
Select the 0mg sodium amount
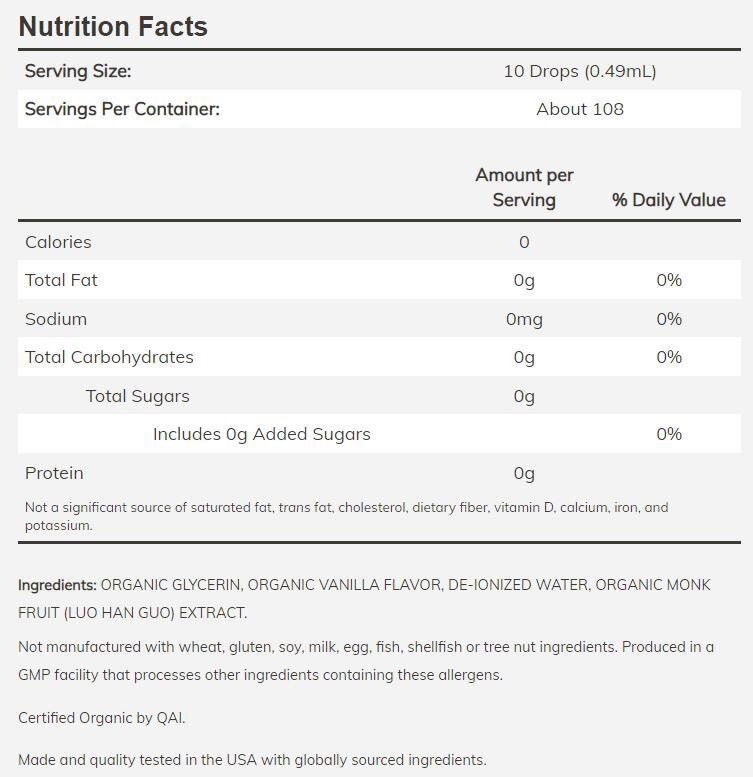tap(524, 319)
